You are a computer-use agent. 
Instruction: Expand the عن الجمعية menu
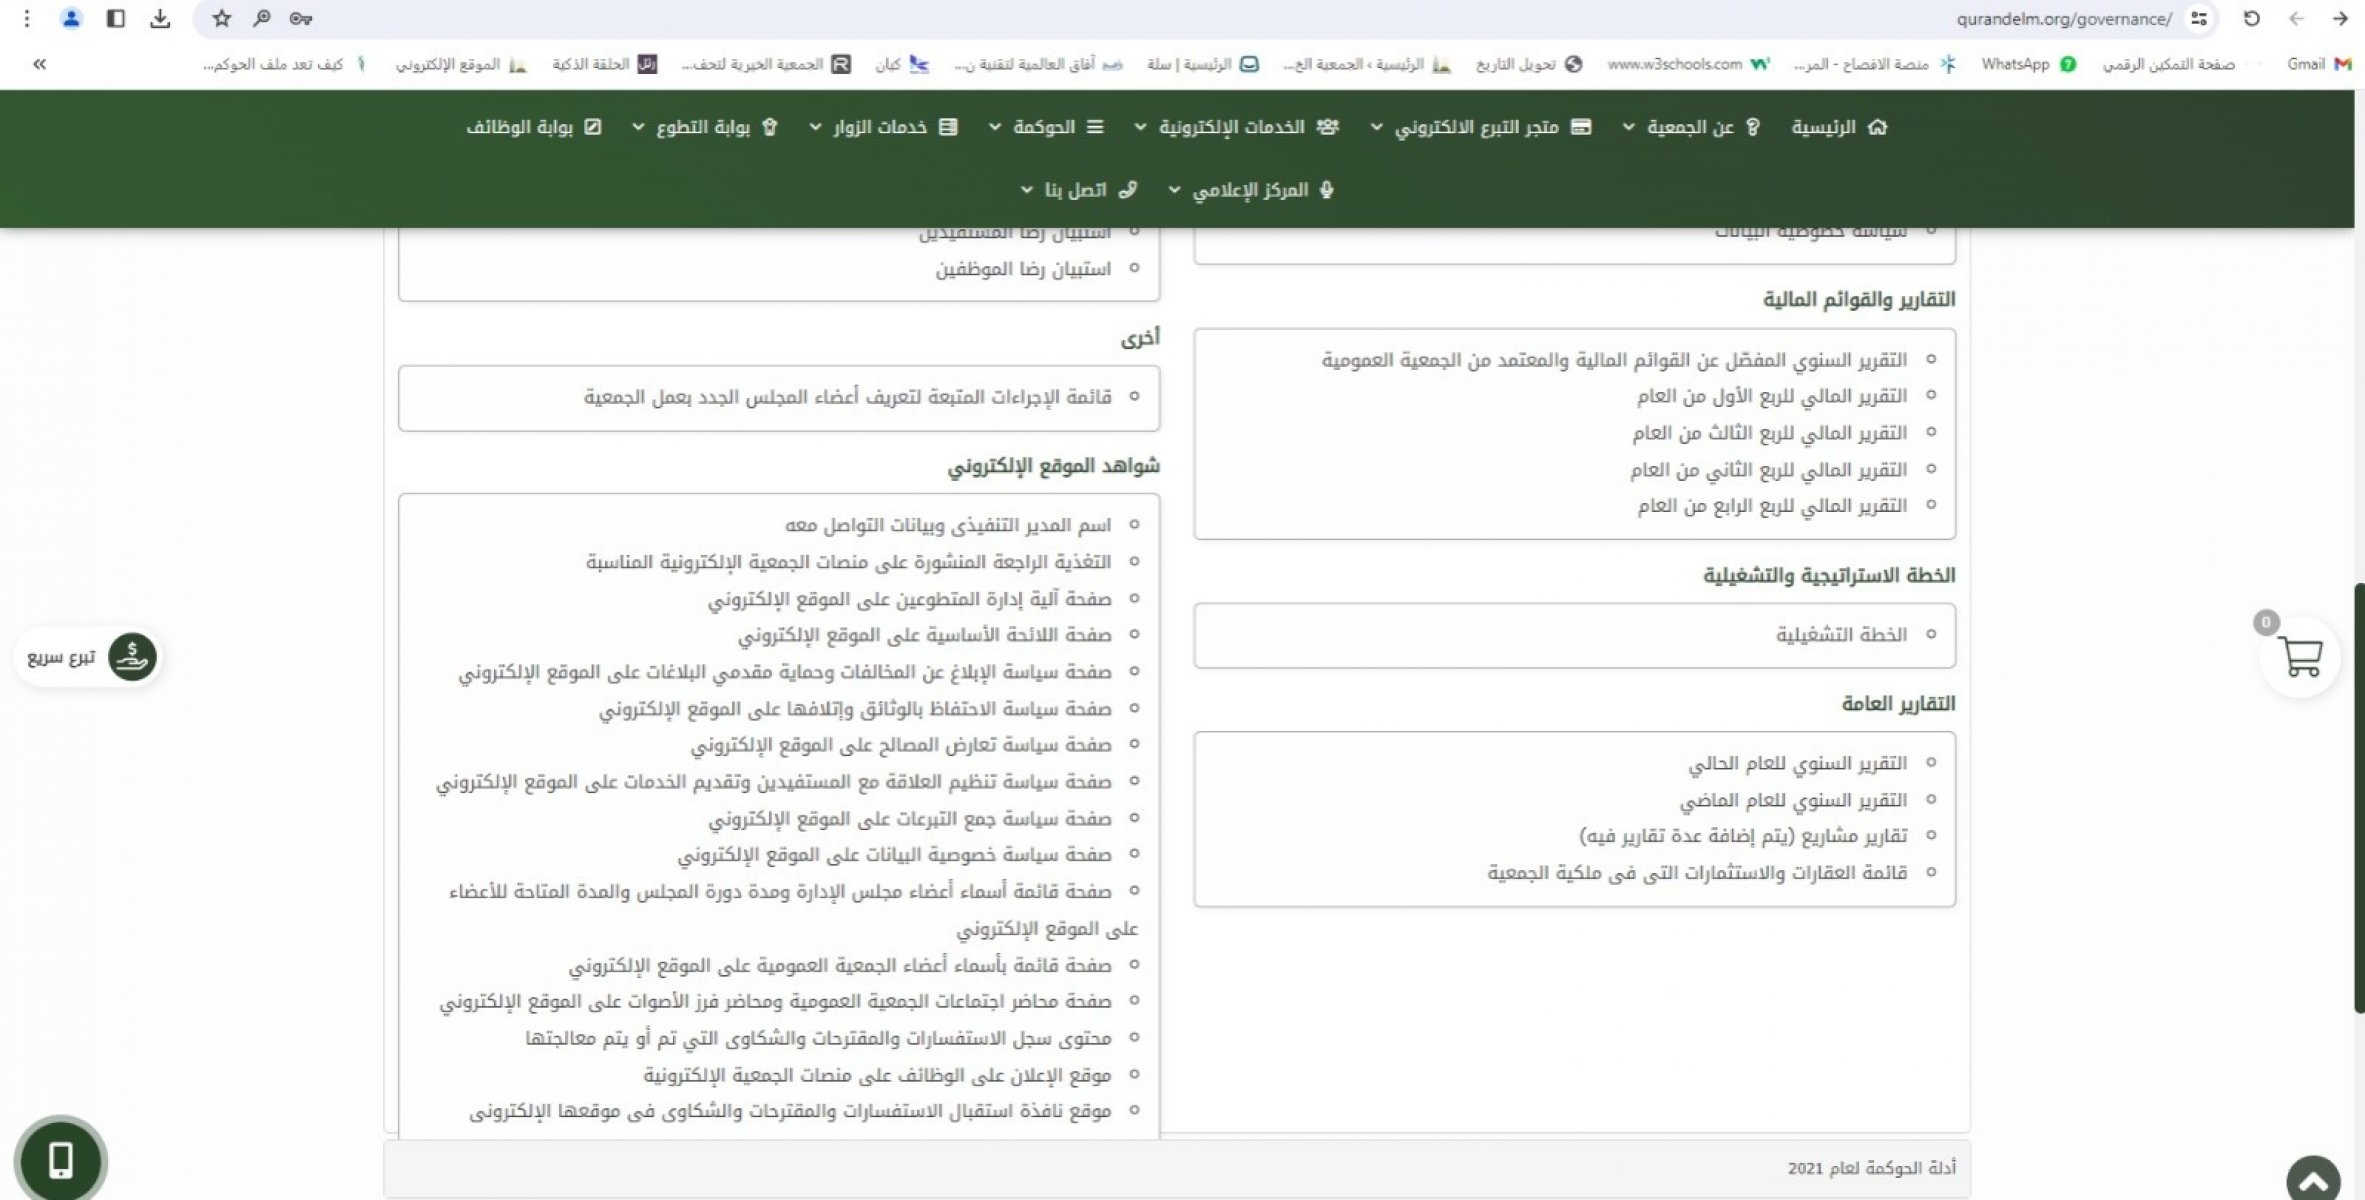[1691, 127]
